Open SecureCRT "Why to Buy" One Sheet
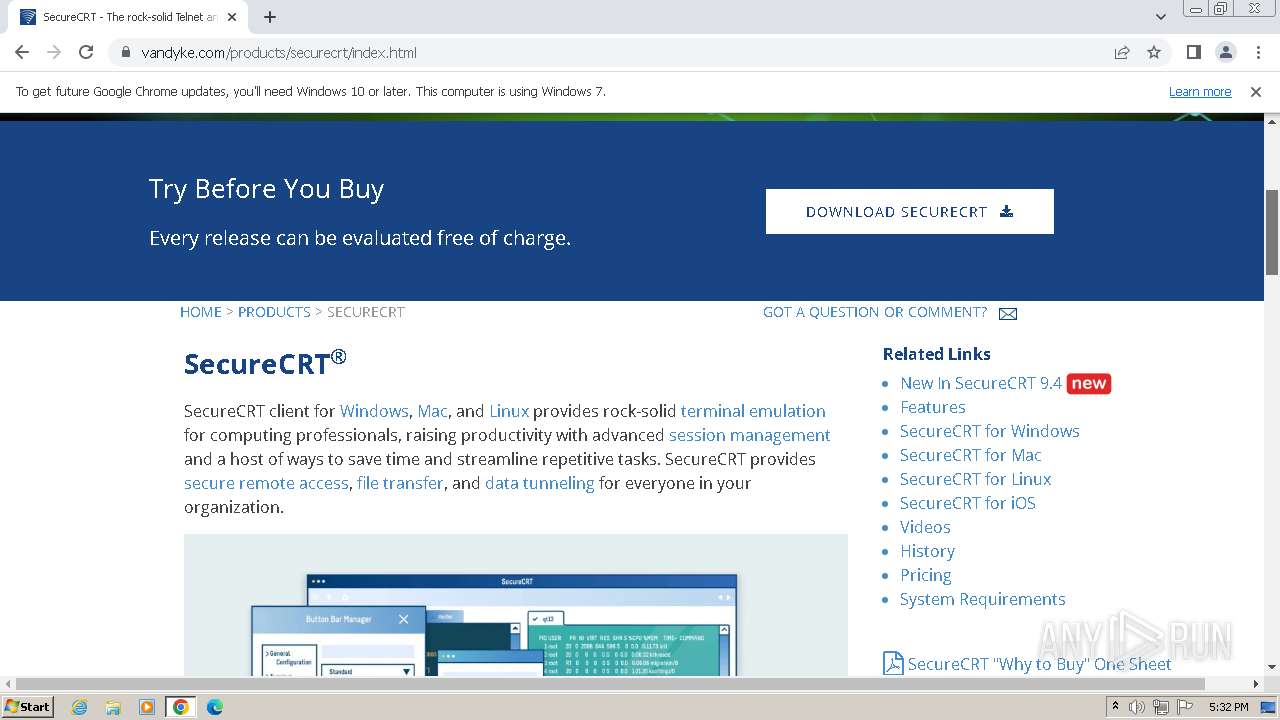 1040,664
